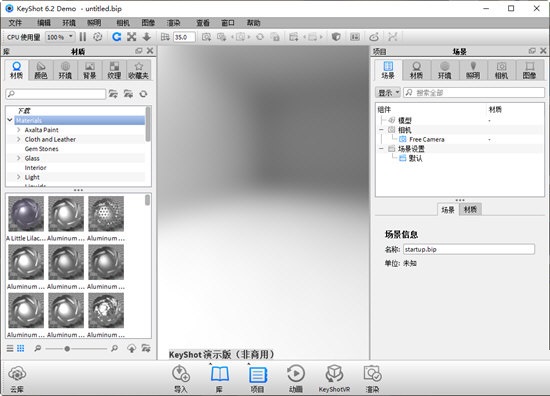Click refresh icon next to library search
Image resolution: width=550 pixels, height=396 pixels.
(x=143, y=94)
